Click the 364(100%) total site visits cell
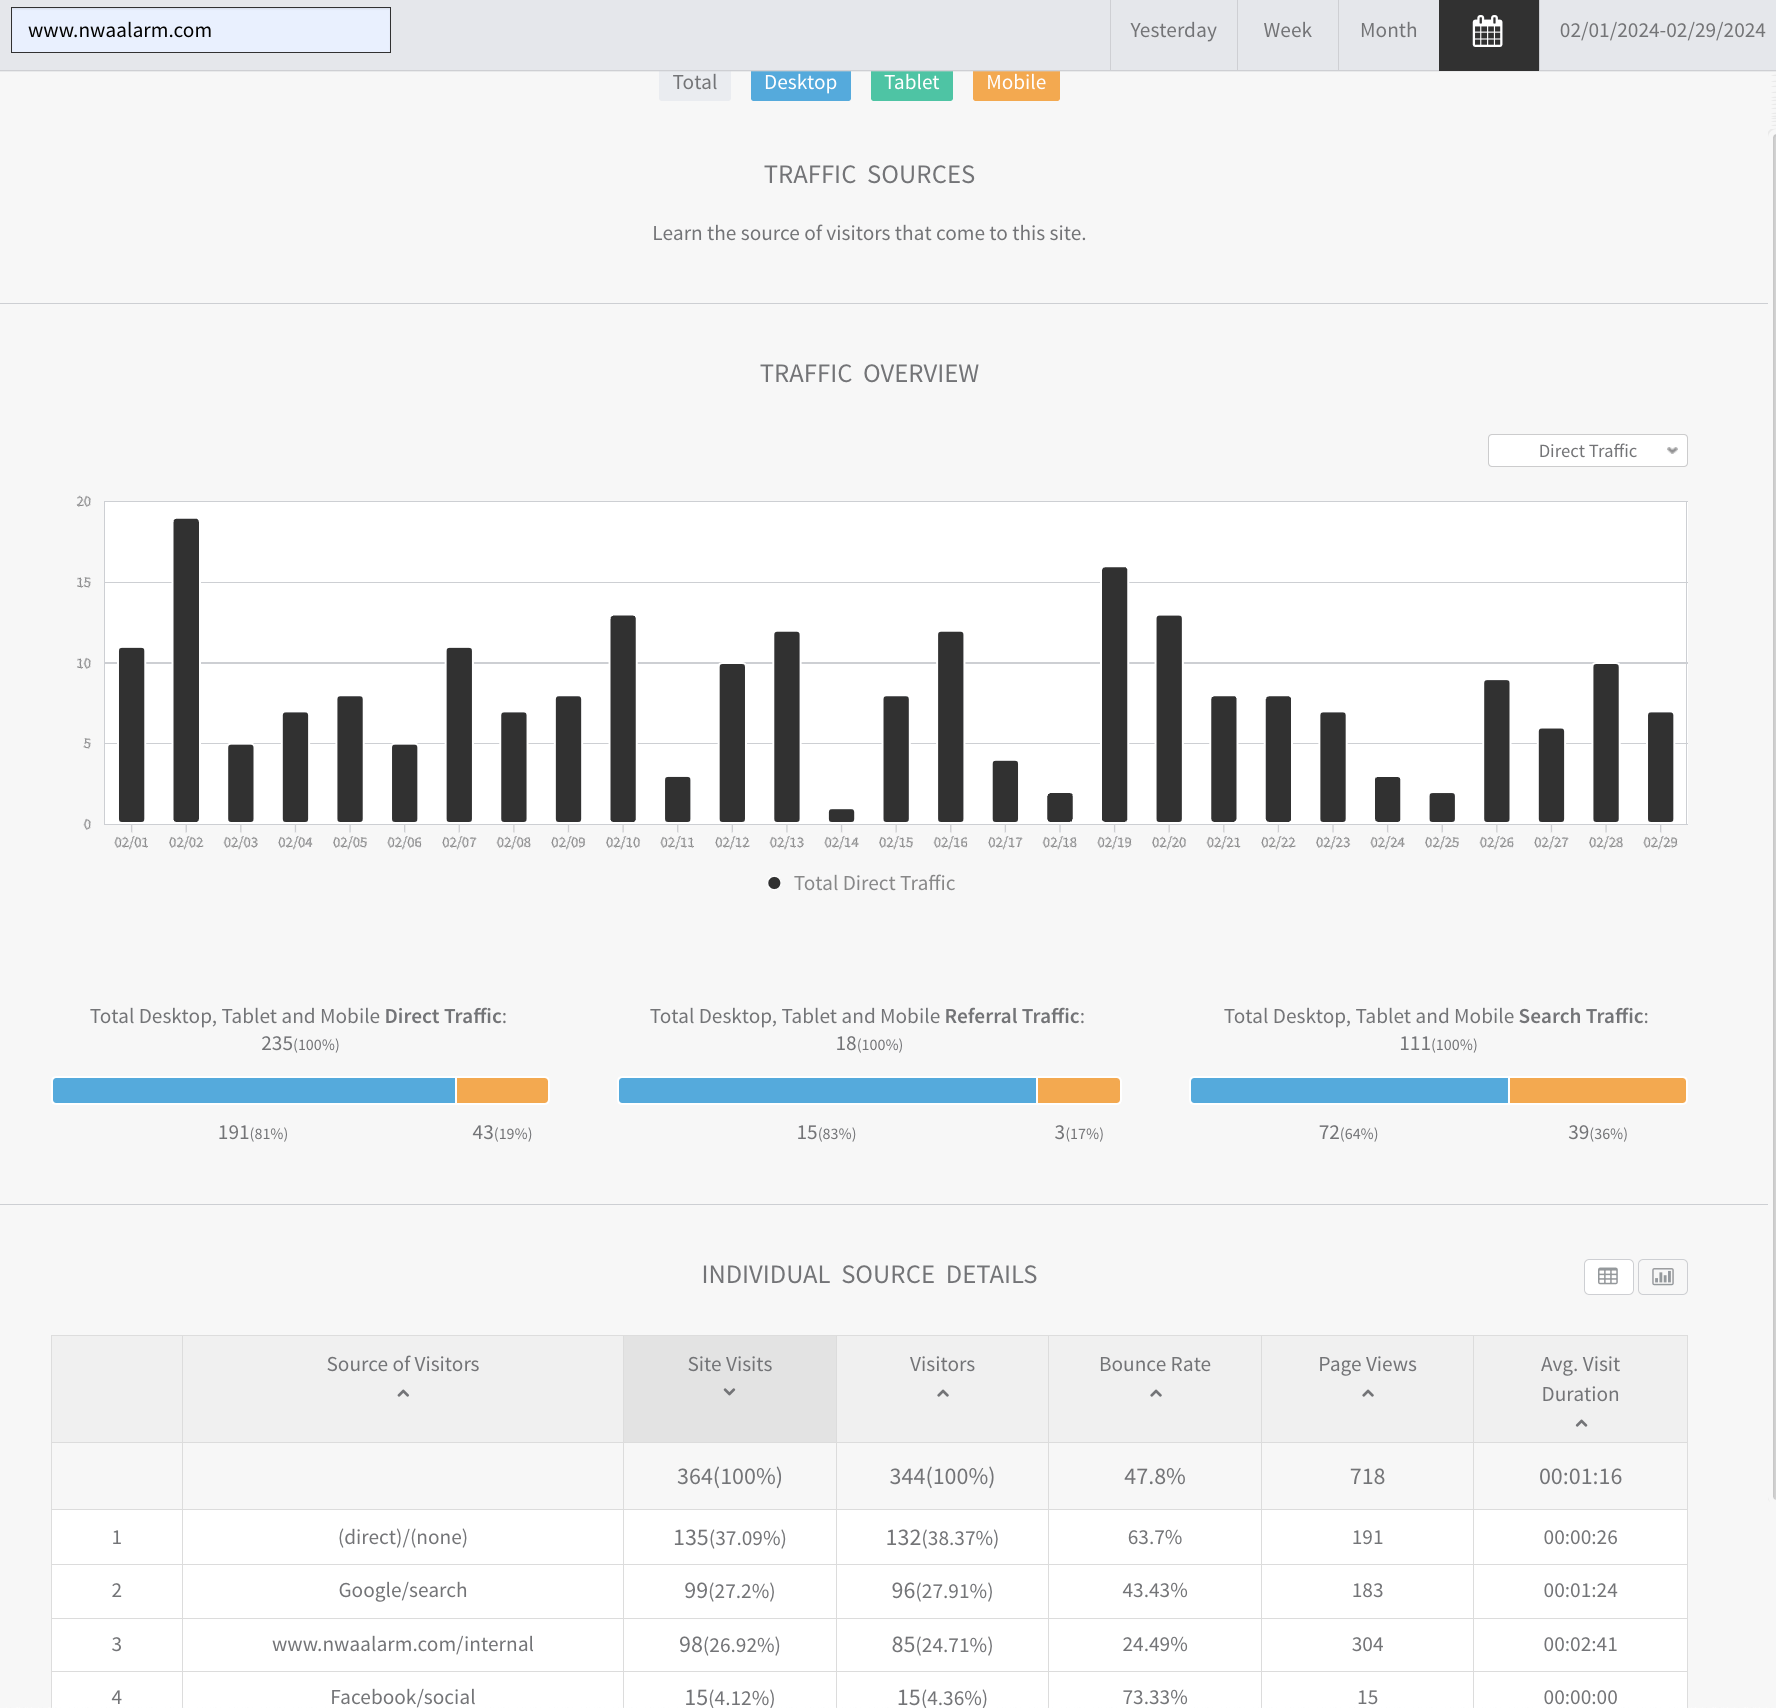The image size is (1776, 1708). pyautogui.click(x=730, y=1477)
